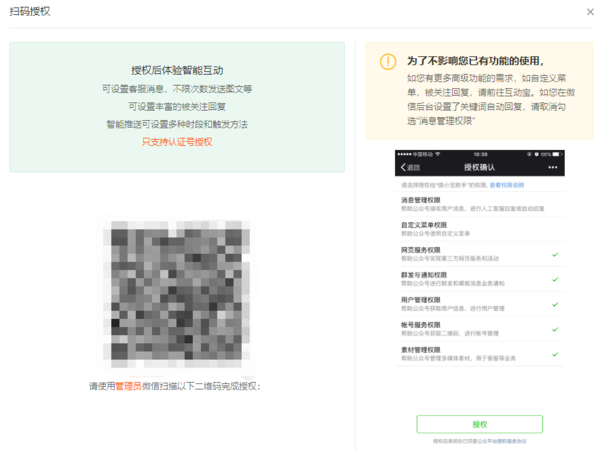This screenshot has width=600, height=458.
Task: Uncheck the 网页服务权限 green checkmark
Action: 555,254
